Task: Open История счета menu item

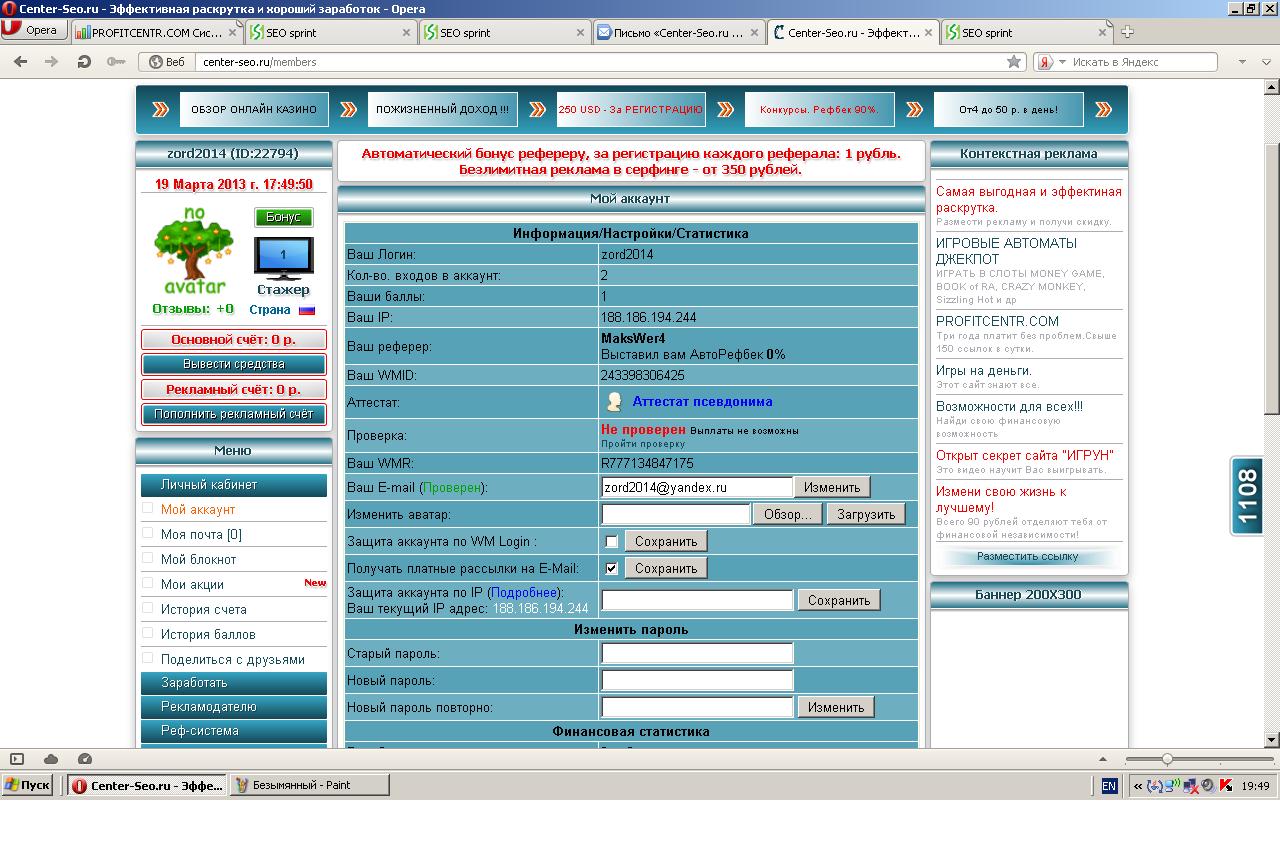Action: (203, 610)
